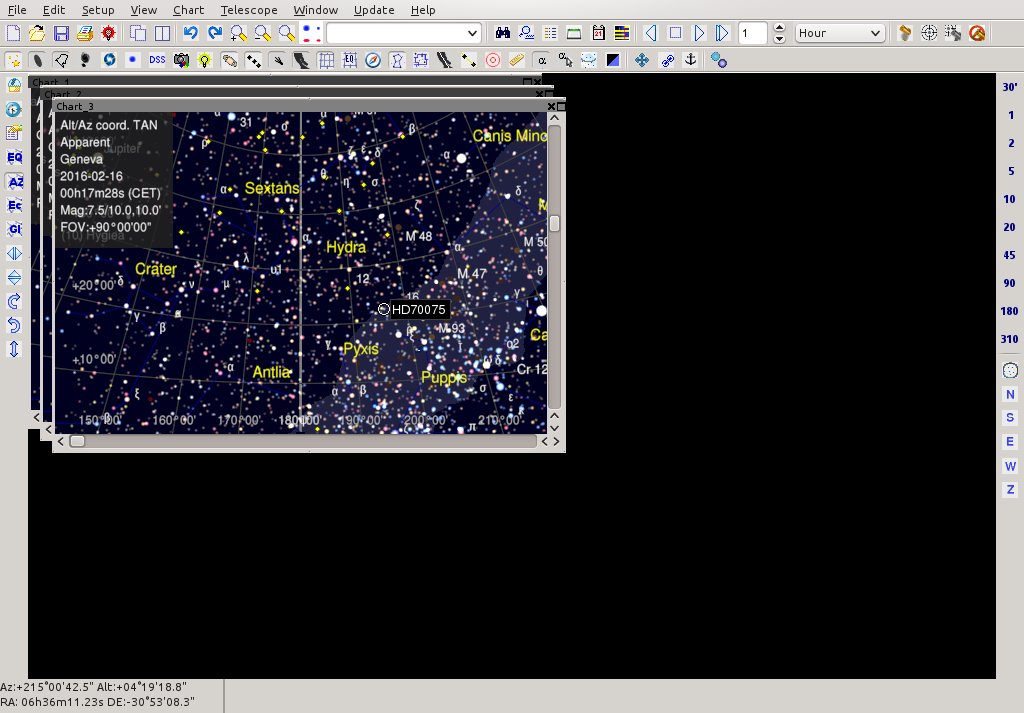Image resolution: width=1024 pixels, height=713 pixels.
Task: Start real-time animation double-triangle button
Action: (x=722, y=33)
